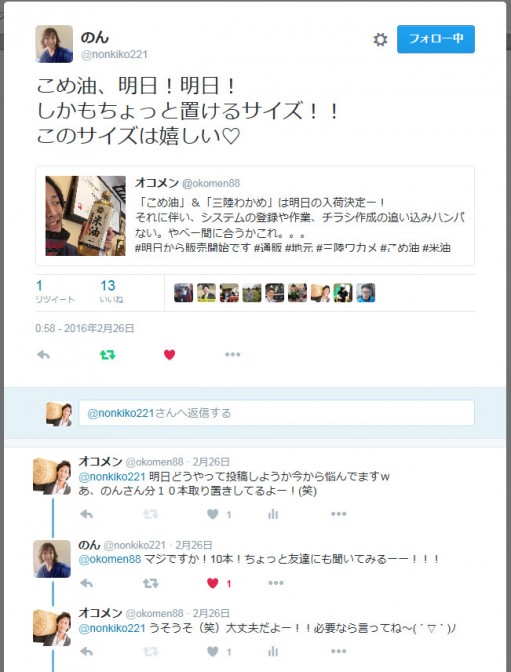This screenshot has height=672, width=511.
Task: Unlike the main tweet with red heart
Action: click(169, 354)
